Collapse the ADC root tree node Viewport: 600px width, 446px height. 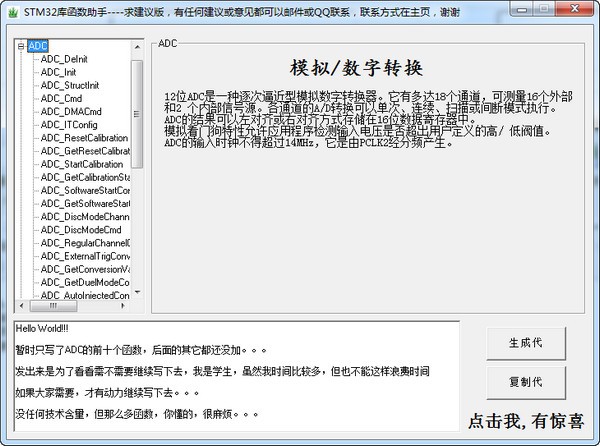click(22, 46)
